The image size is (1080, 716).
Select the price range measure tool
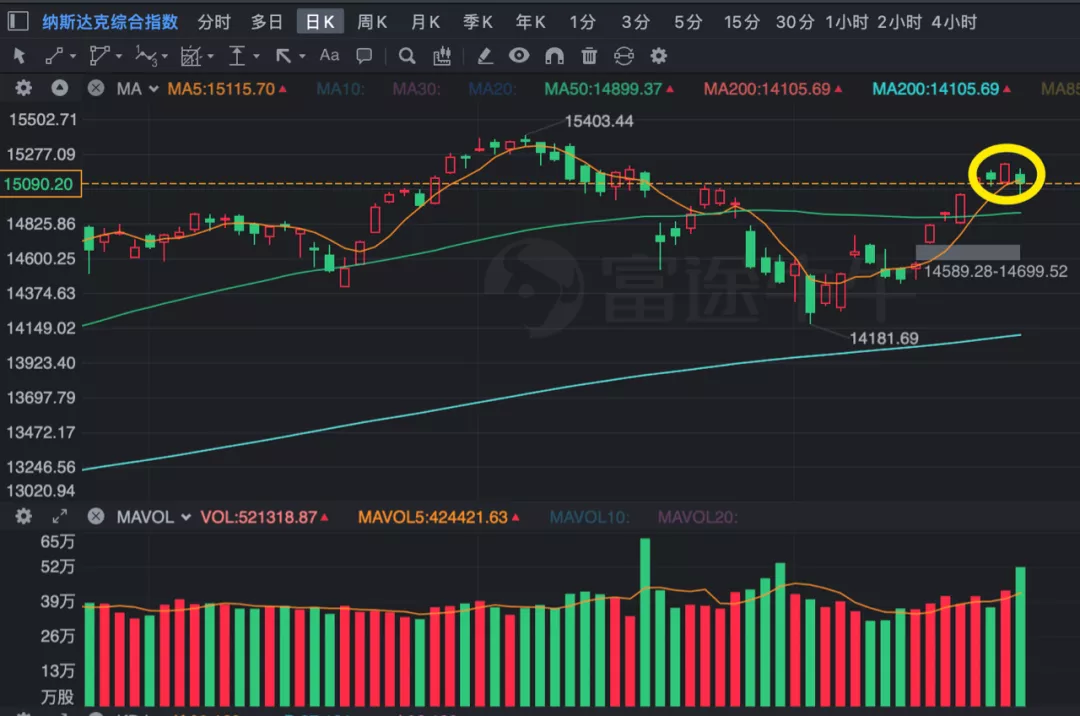pyautogui.click(x=237, y=56)
